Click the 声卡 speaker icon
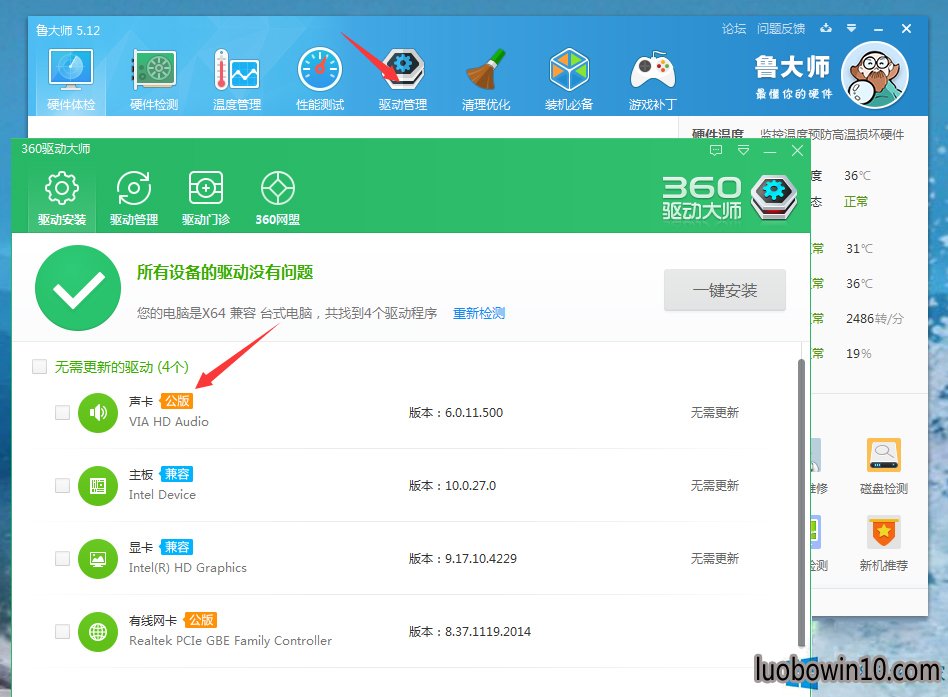Screen dimensions: 948x697 98,413
